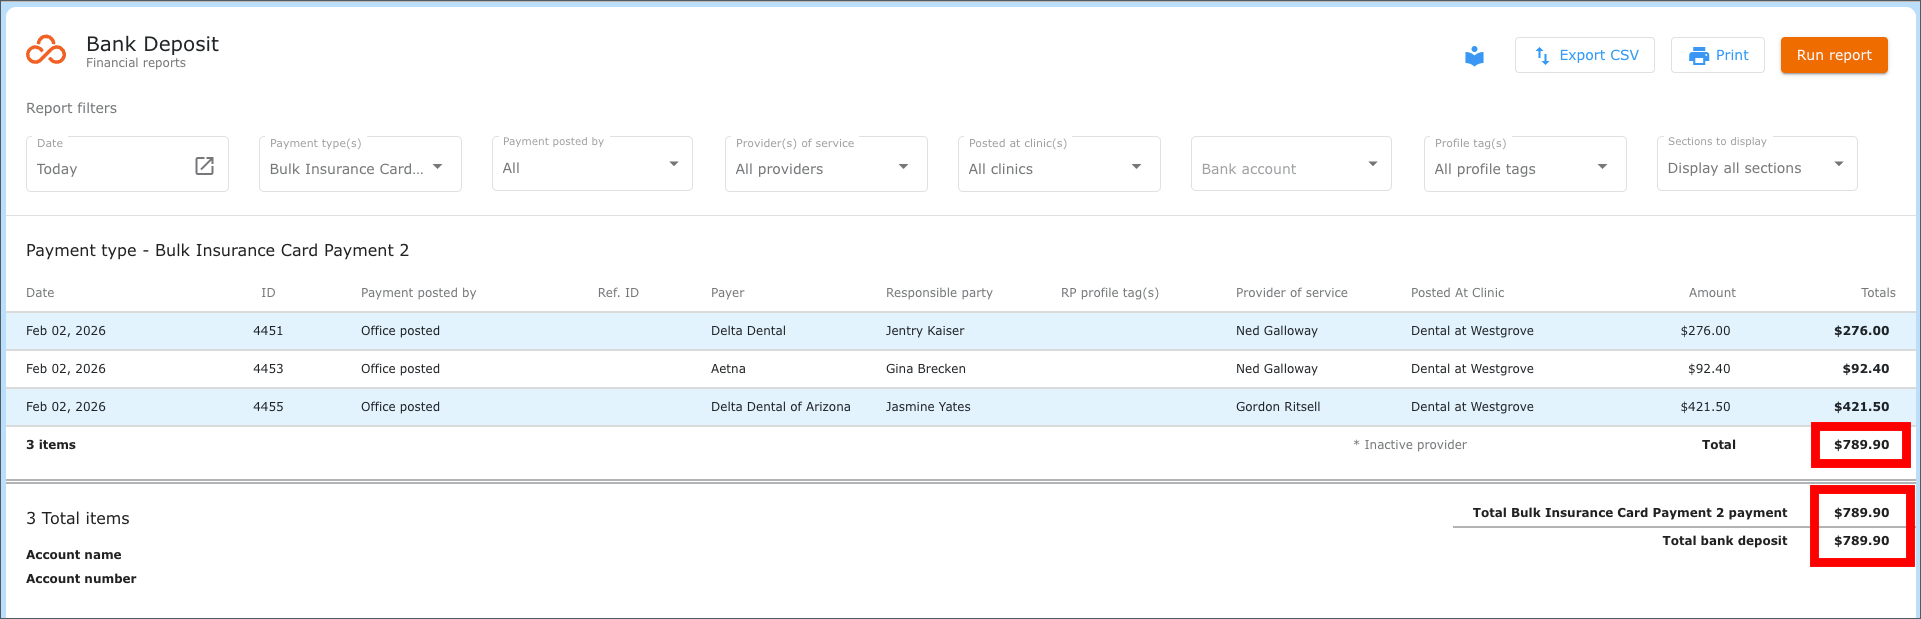
Task: Click payer Delta Dental of Arizona
Action: click(781, 407)
